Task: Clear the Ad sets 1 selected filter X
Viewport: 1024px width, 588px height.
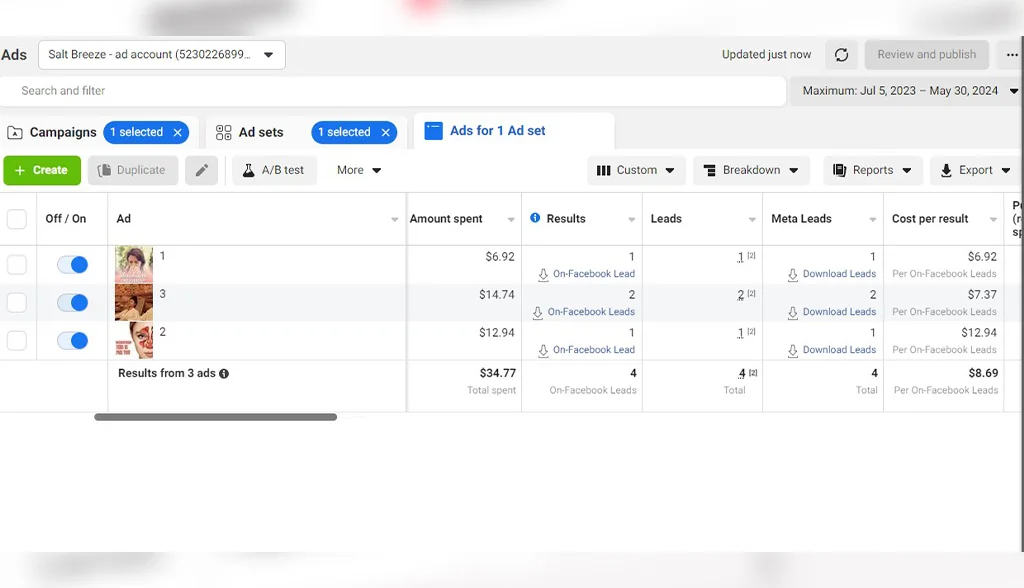Action: pos(386,132)
